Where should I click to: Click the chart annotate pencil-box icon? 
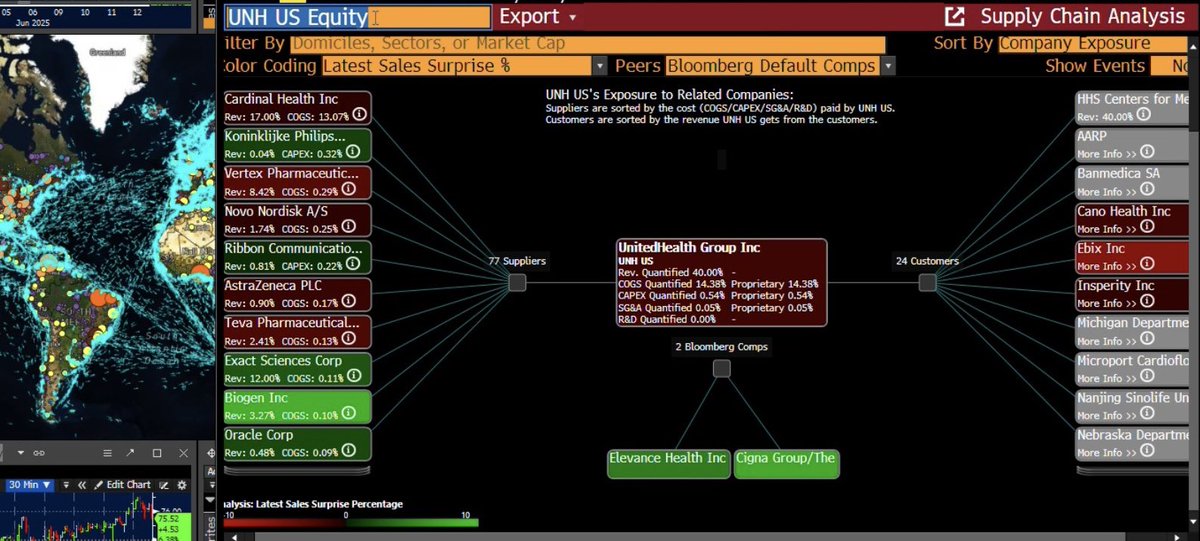[163, 485]
